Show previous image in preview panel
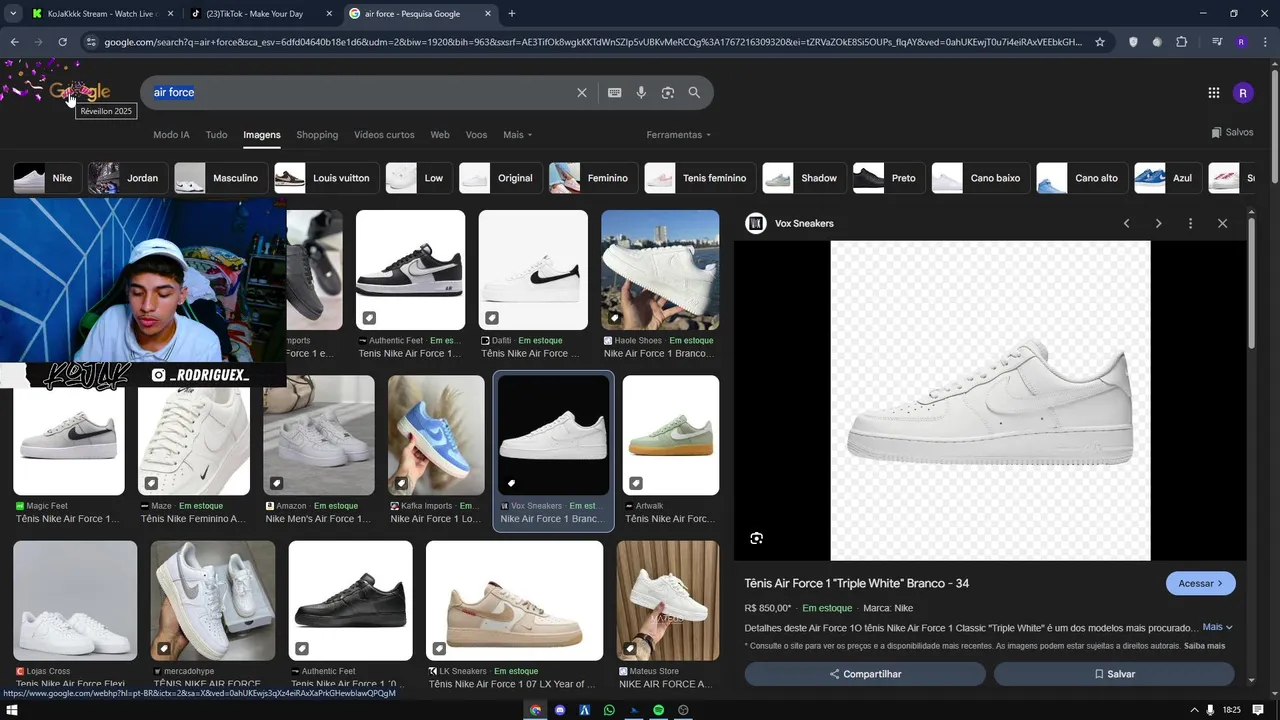The height and width of the screenshot is (720, 1280). 1127,224
